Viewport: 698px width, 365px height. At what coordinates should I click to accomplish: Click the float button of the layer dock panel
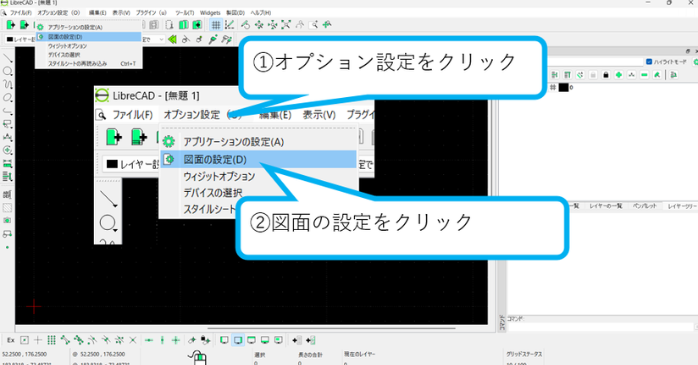tap(688, 51)
